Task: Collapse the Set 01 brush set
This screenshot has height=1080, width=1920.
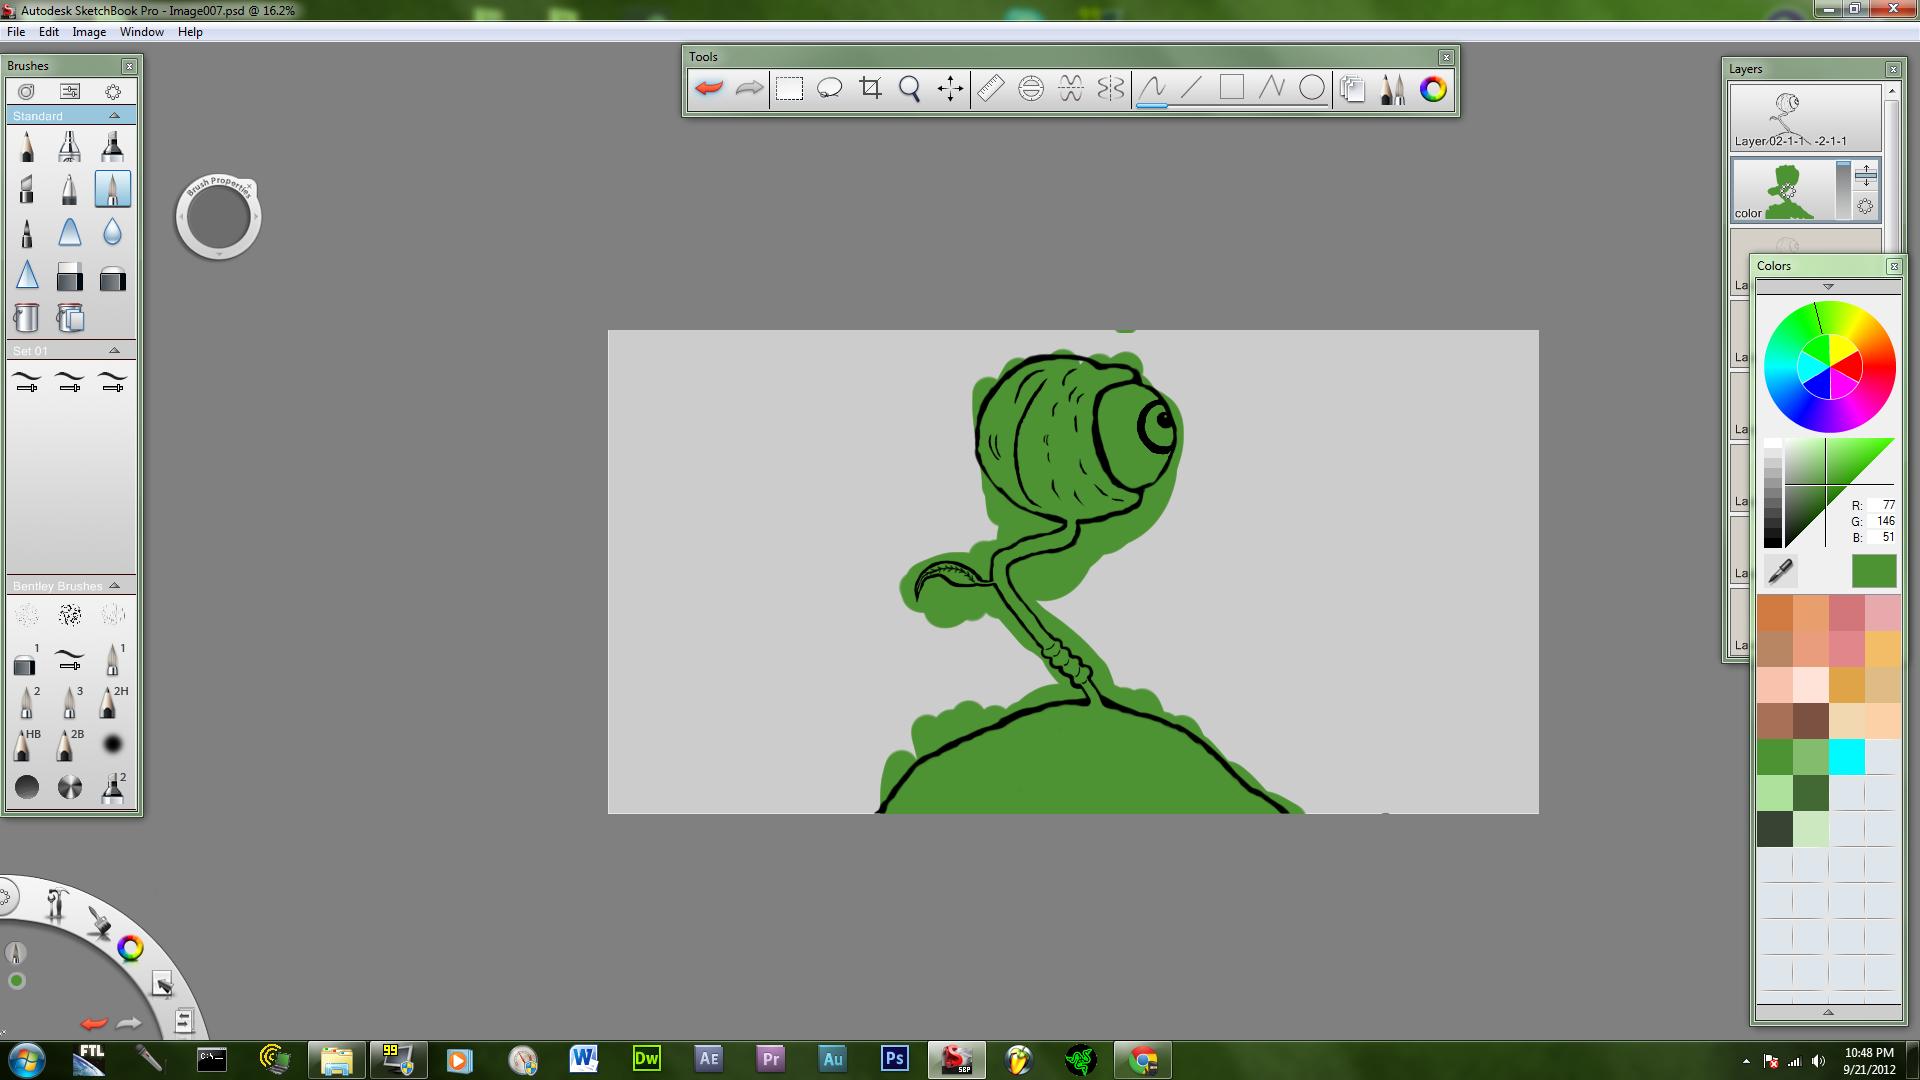Action: click(x=114, y=350)
